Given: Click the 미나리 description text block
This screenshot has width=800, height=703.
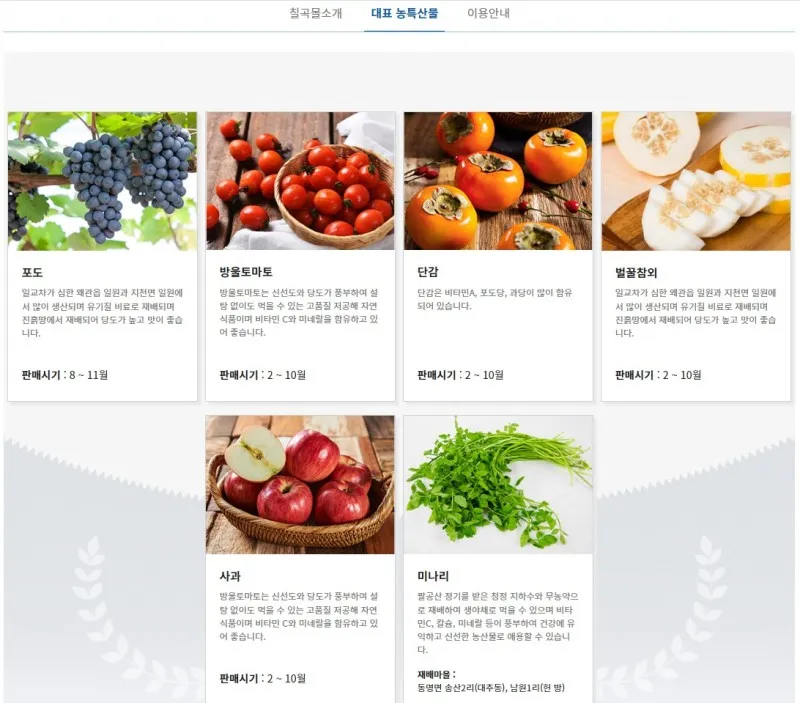Looking at the screenshot, I should pos(497,623).
